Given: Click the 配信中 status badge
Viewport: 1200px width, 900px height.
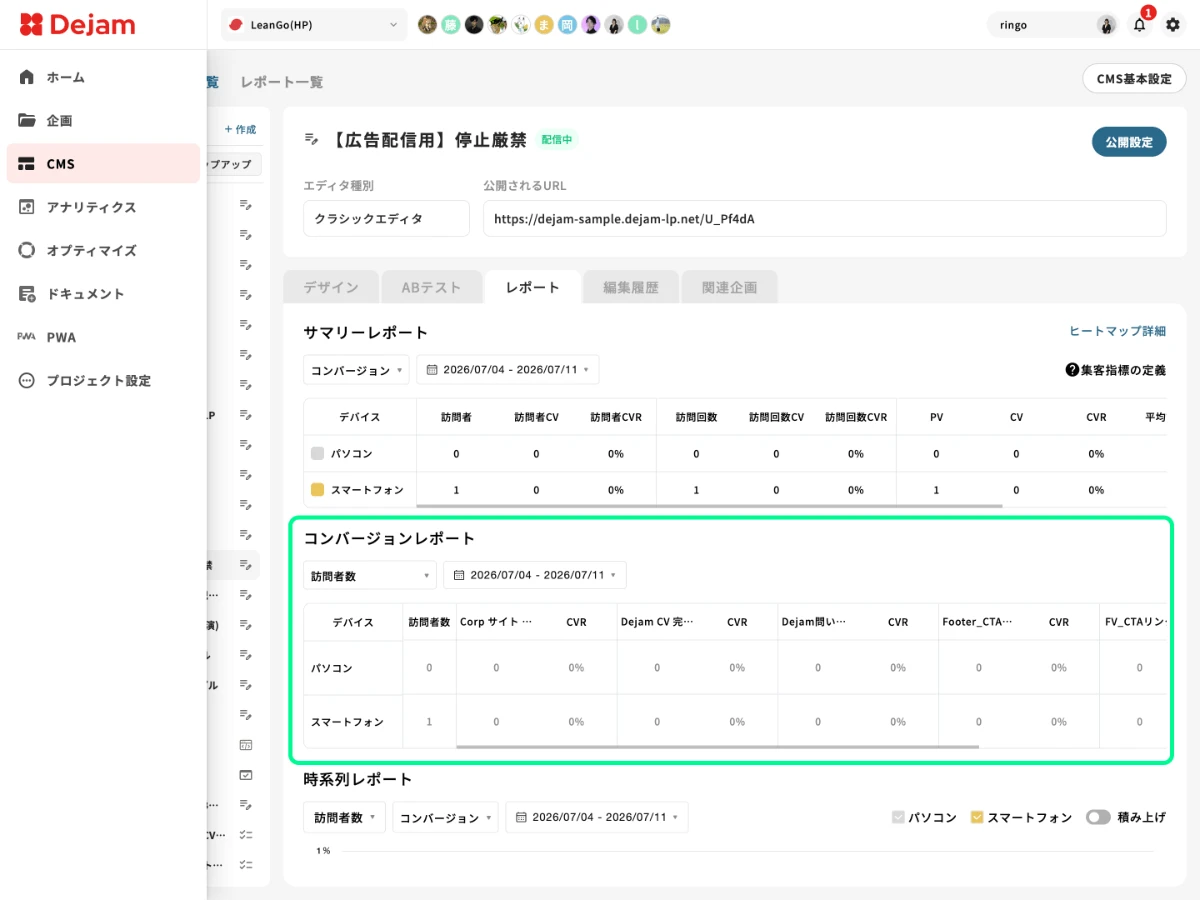Looking at the screenshot, I should [x=557, y=140].
